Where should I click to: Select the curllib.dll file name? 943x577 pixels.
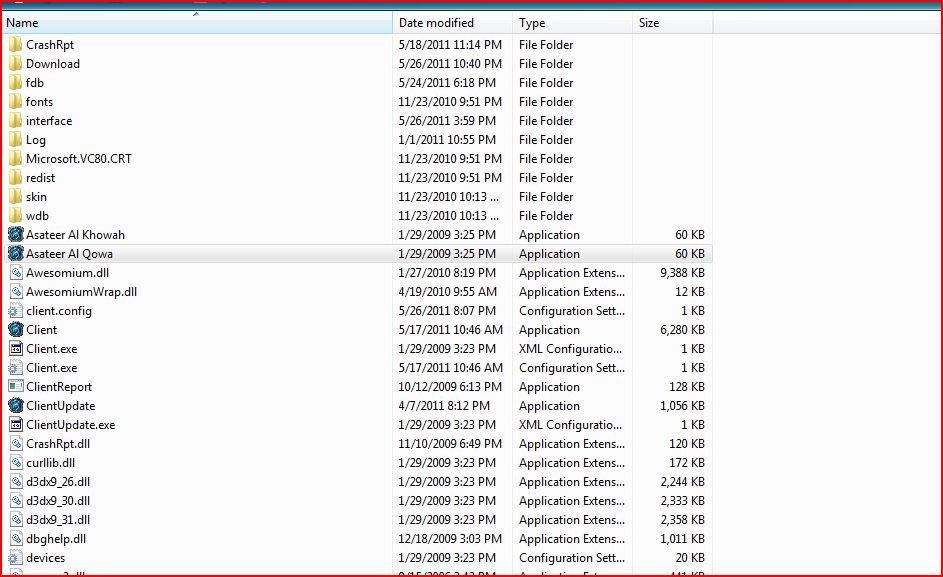(50, 463)
